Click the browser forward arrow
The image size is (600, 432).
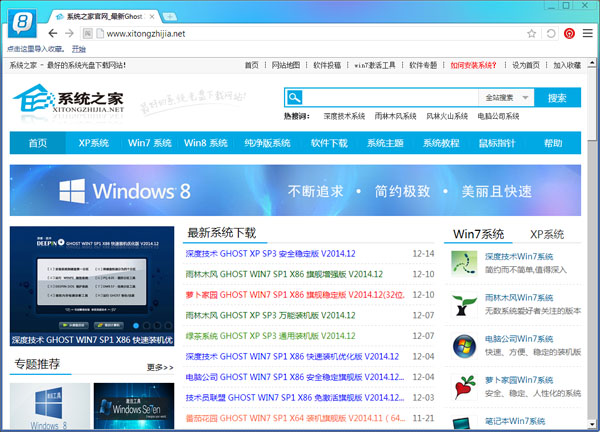(x=69, y=34)
